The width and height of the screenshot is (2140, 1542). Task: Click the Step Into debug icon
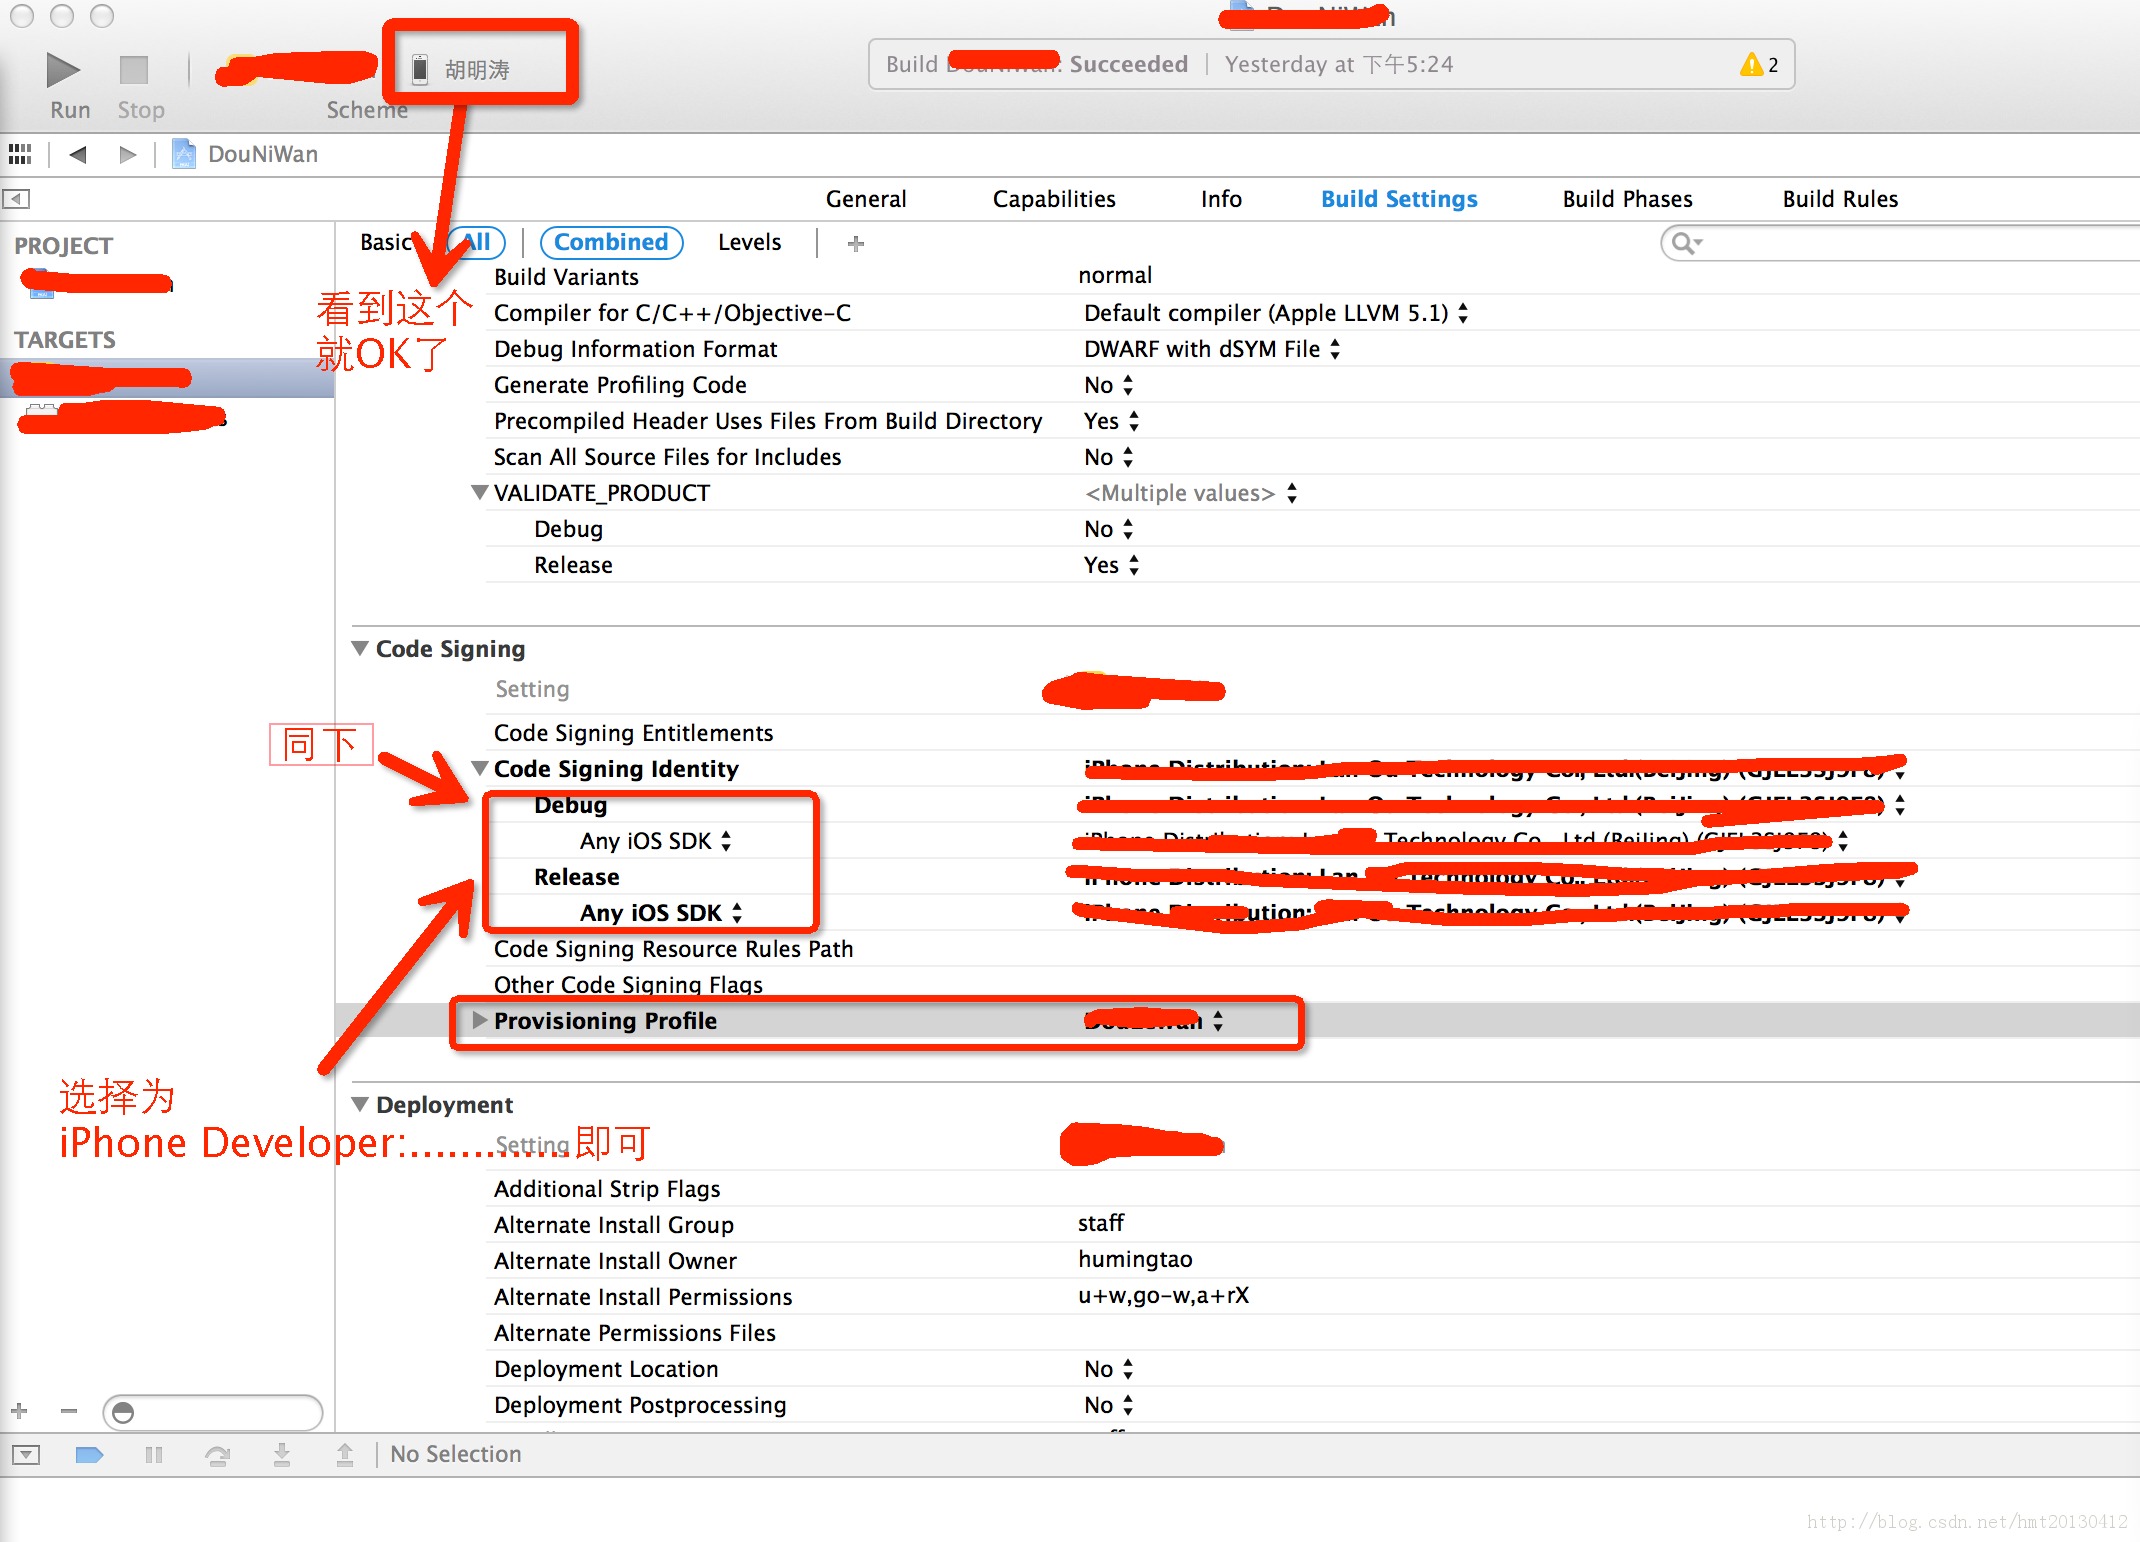[x=282, y=1454]
